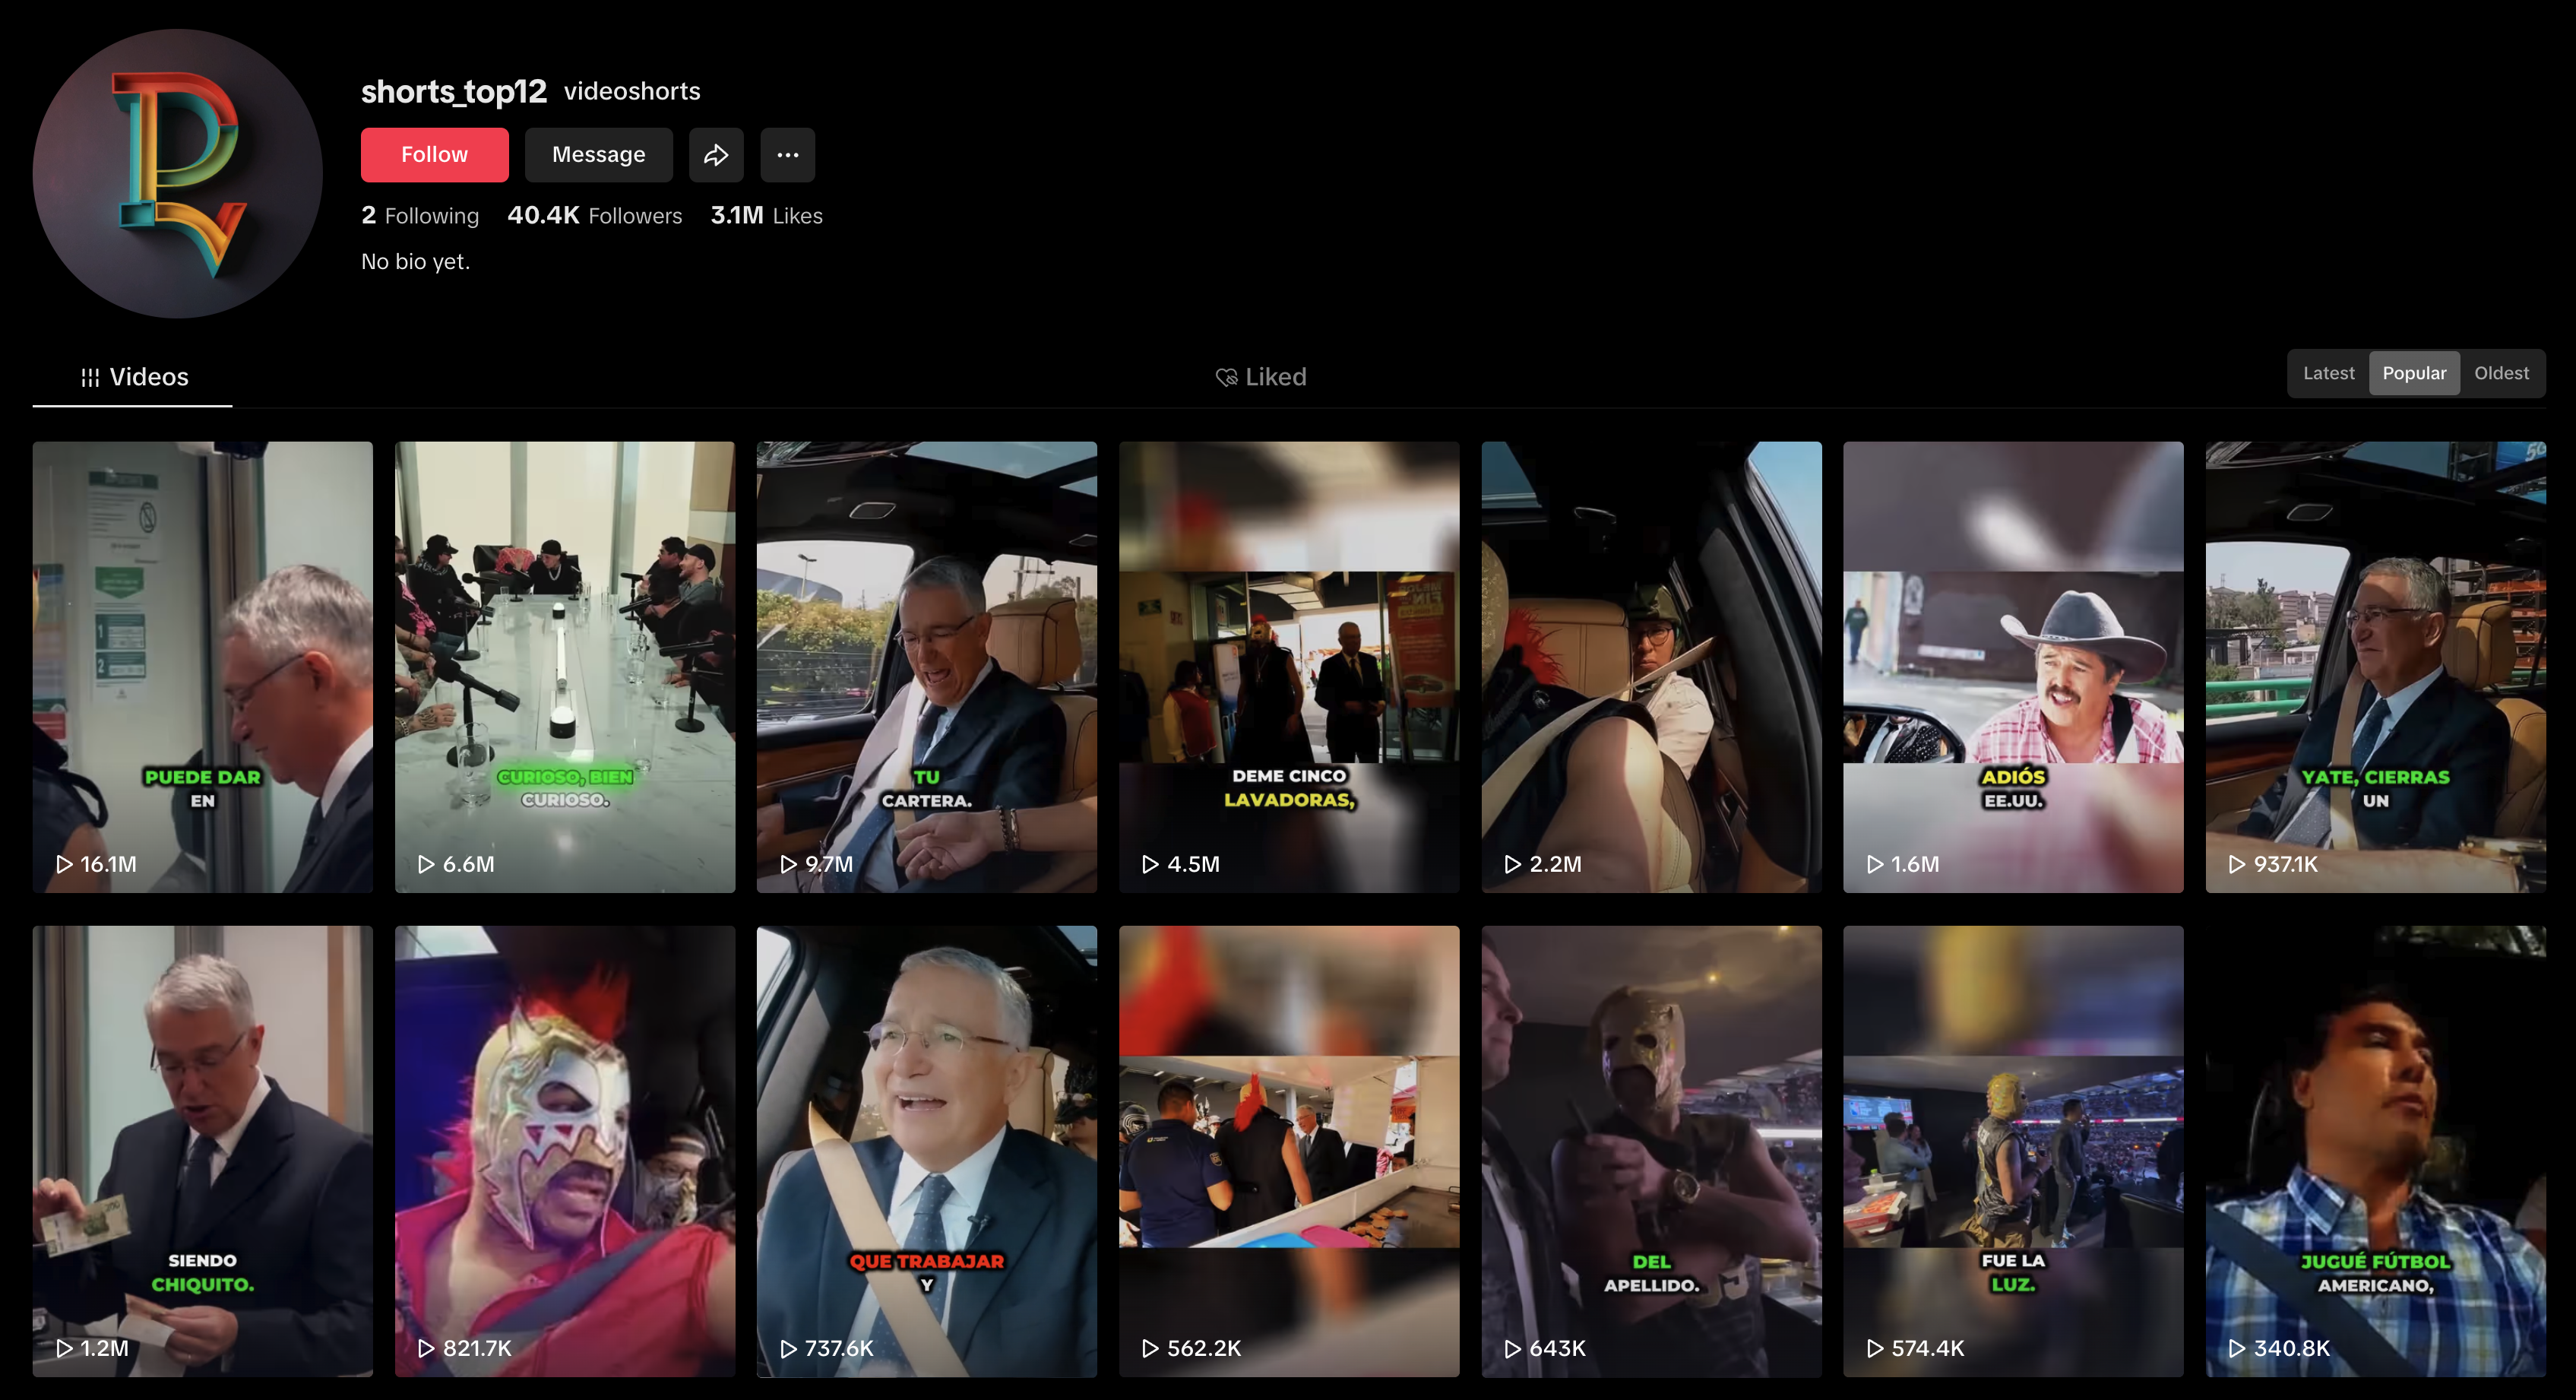
Task: Click play icon on 340.8K views video
Action: 2237,1348
